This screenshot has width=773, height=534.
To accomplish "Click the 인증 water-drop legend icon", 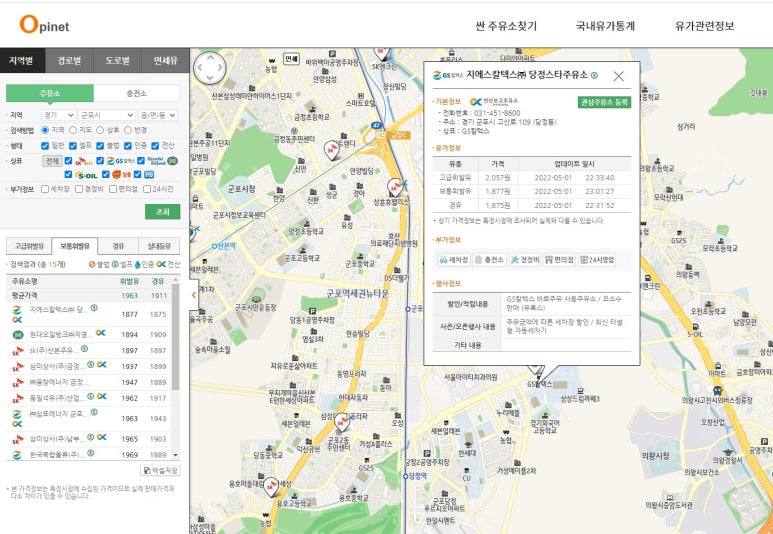I will 137,264.
